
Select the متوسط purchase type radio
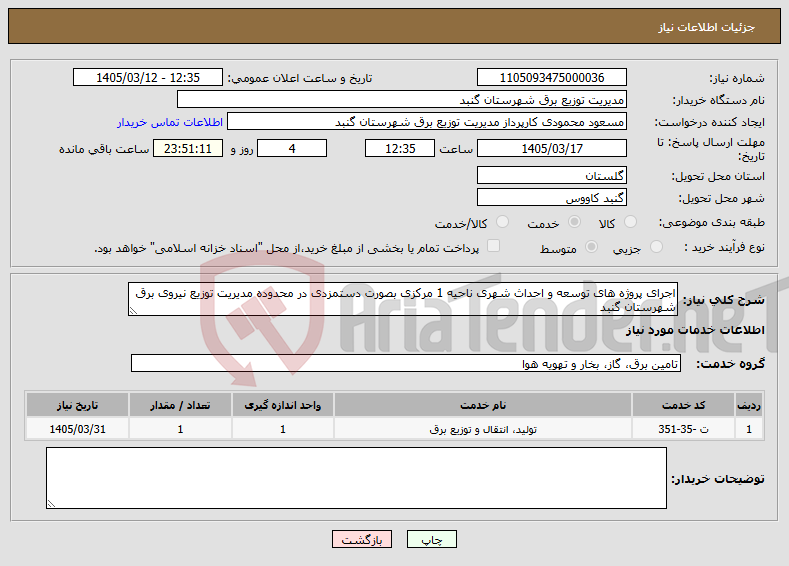[x=592, y=247]
